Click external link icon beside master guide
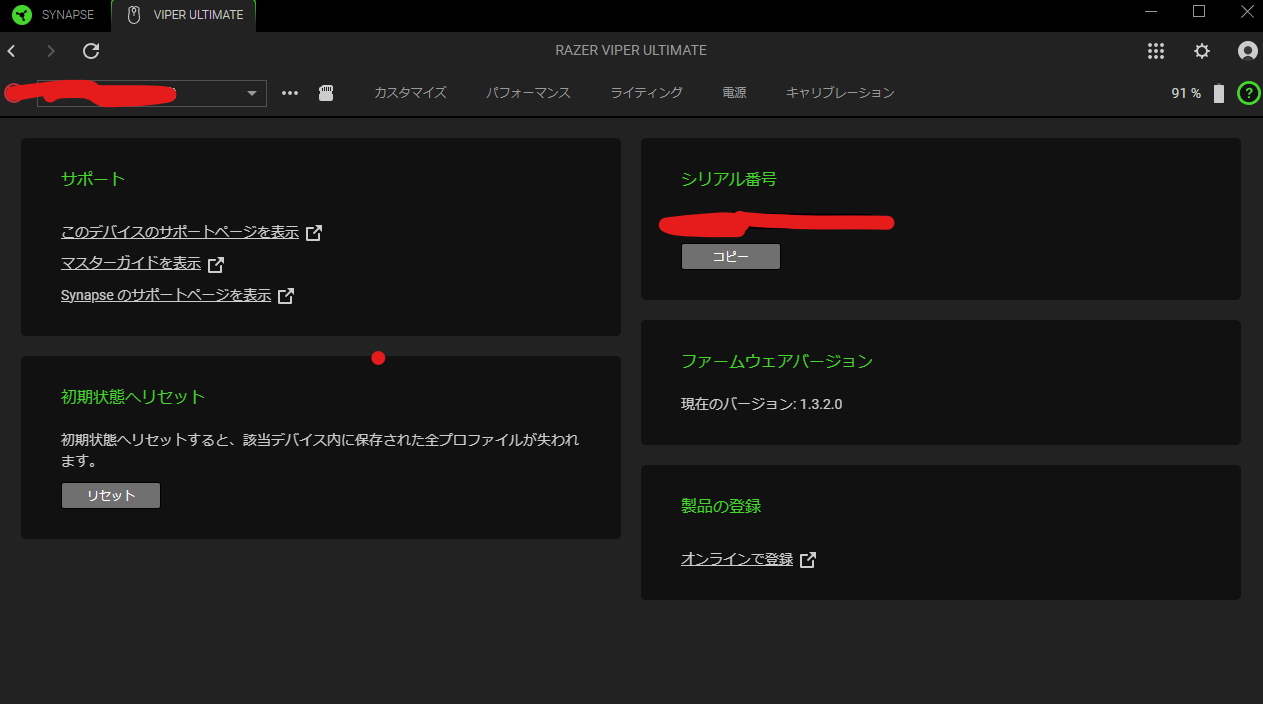Viewport: 1263px width, 704px height. tap(216, 264)
